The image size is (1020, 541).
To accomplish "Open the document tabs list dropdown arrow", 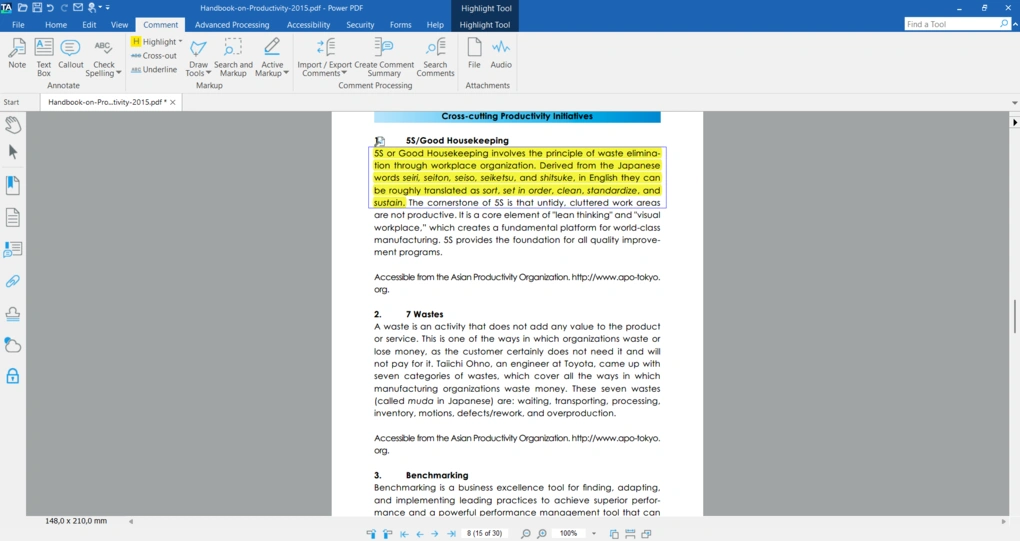I will (x=1014, y=103).
